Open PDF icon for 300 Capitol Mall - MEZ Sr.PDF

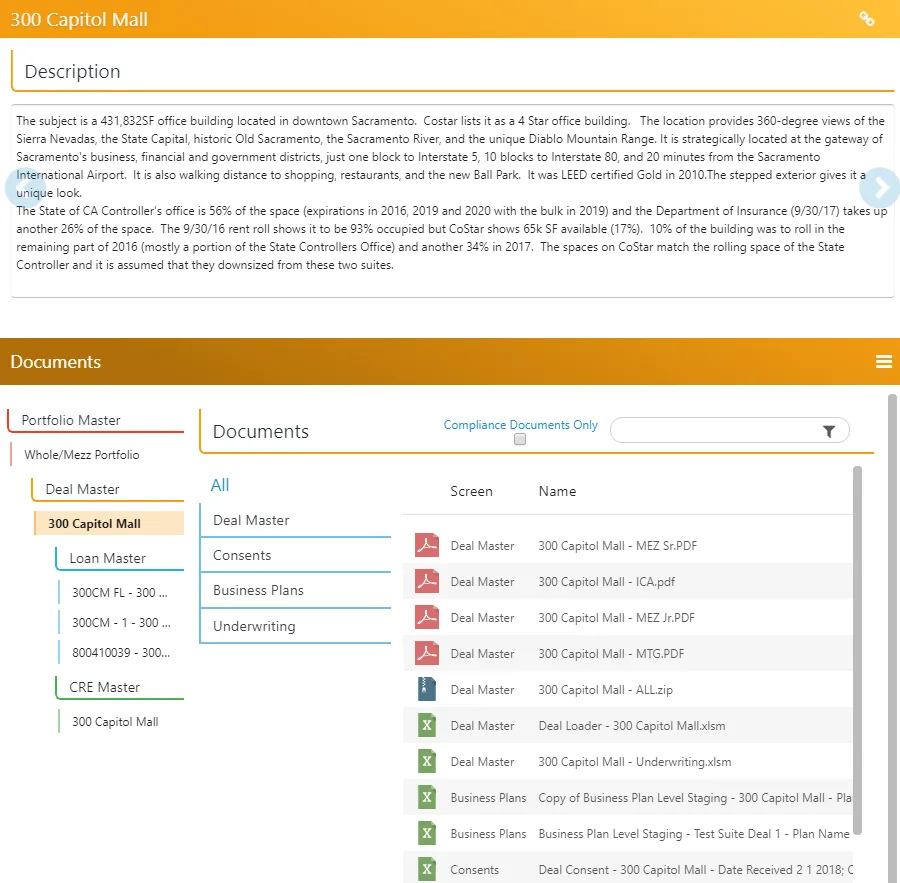(426, 545)
